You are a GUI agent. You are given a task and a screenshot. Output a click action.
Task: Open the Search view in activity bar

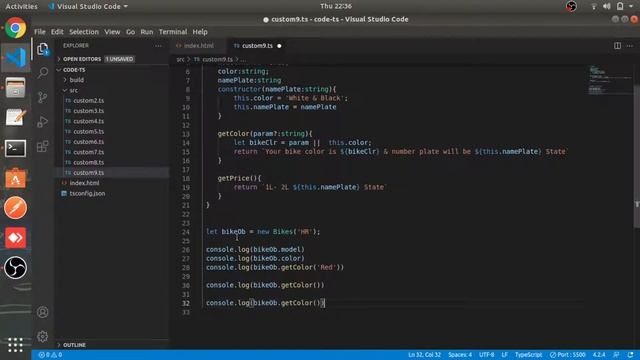coord(42,73)
